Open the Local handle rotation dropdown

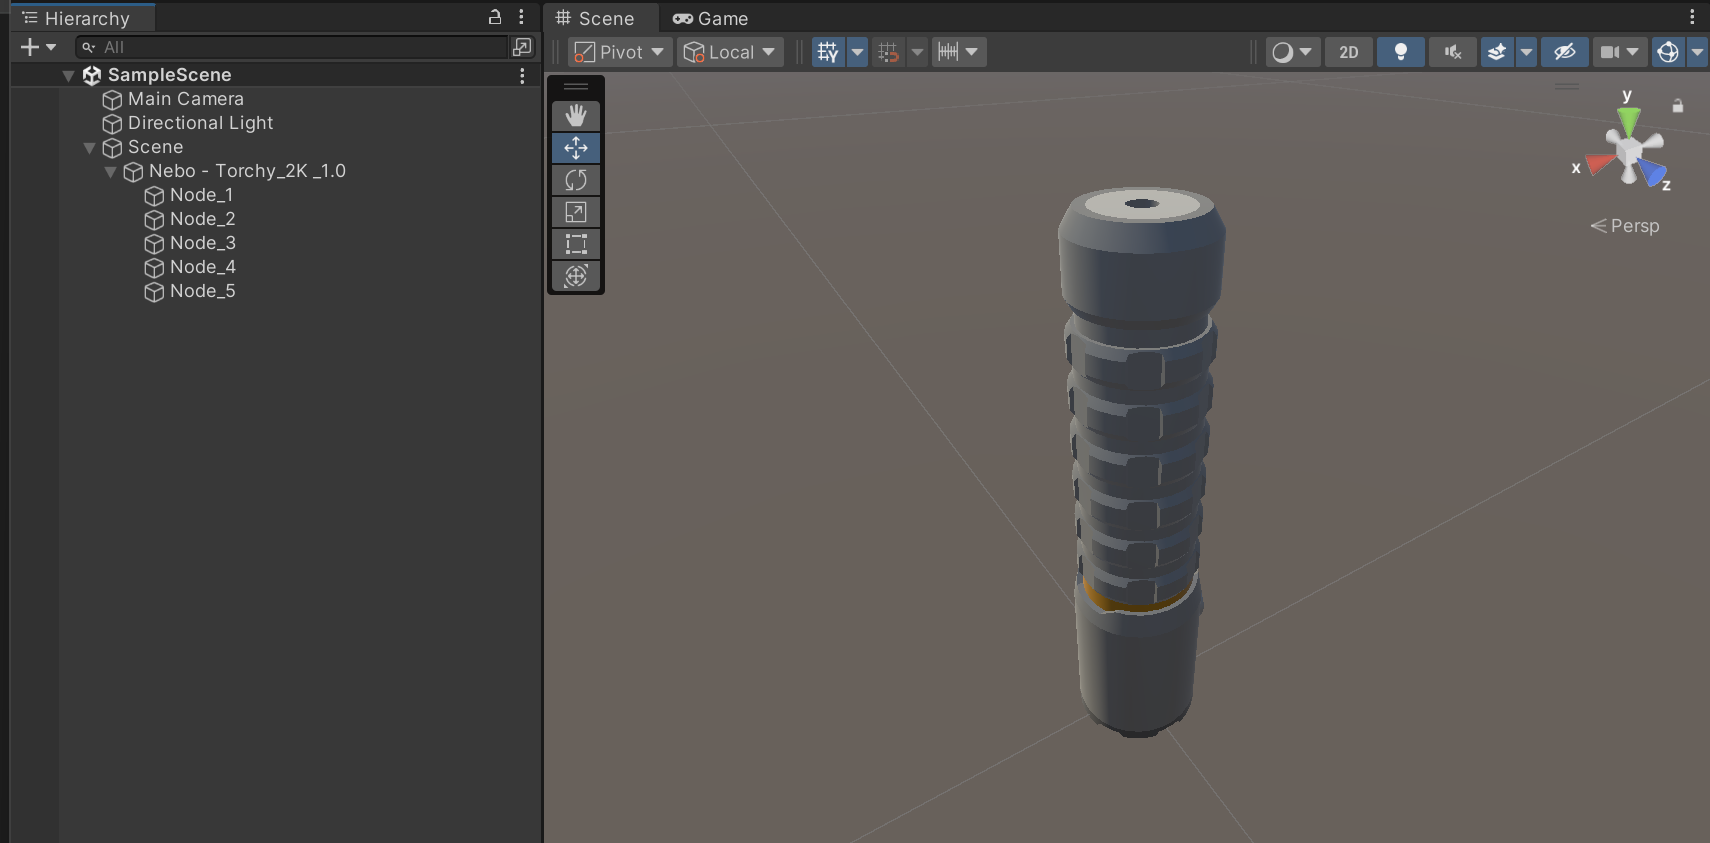click(x=729, y=52)
